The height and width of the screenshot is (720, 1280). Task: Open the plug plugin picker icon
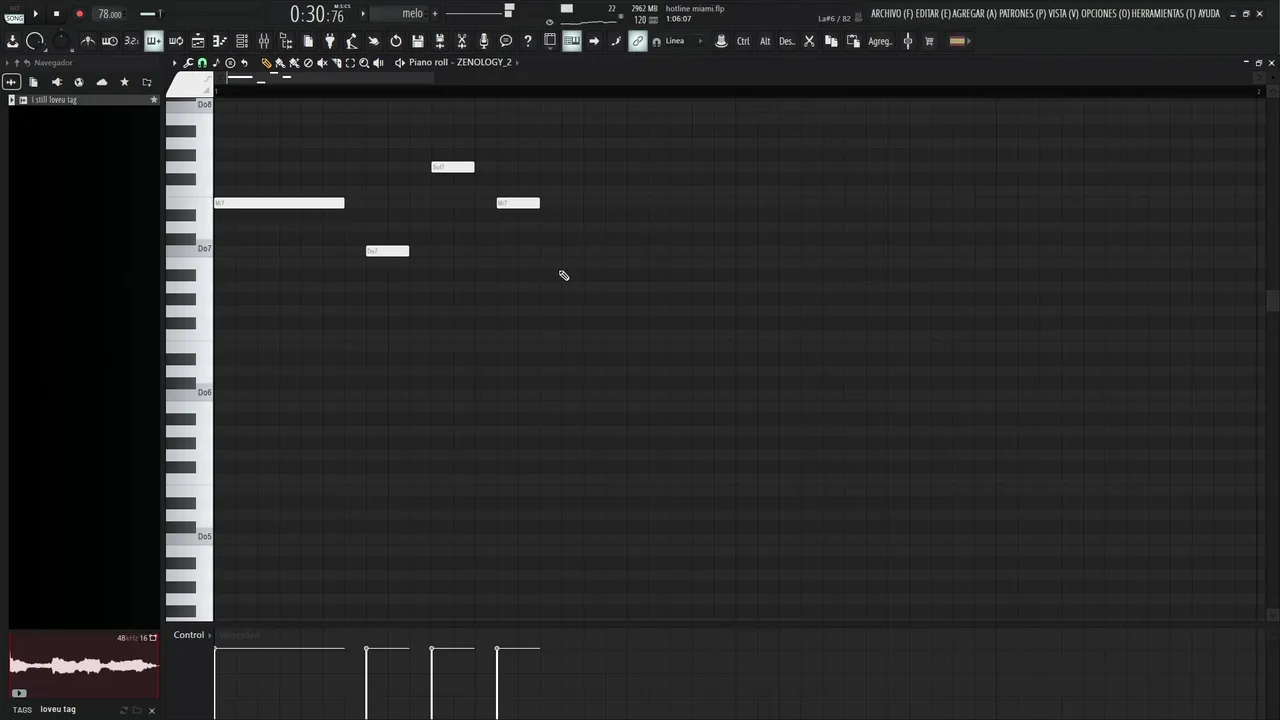(x=330, y=41)
